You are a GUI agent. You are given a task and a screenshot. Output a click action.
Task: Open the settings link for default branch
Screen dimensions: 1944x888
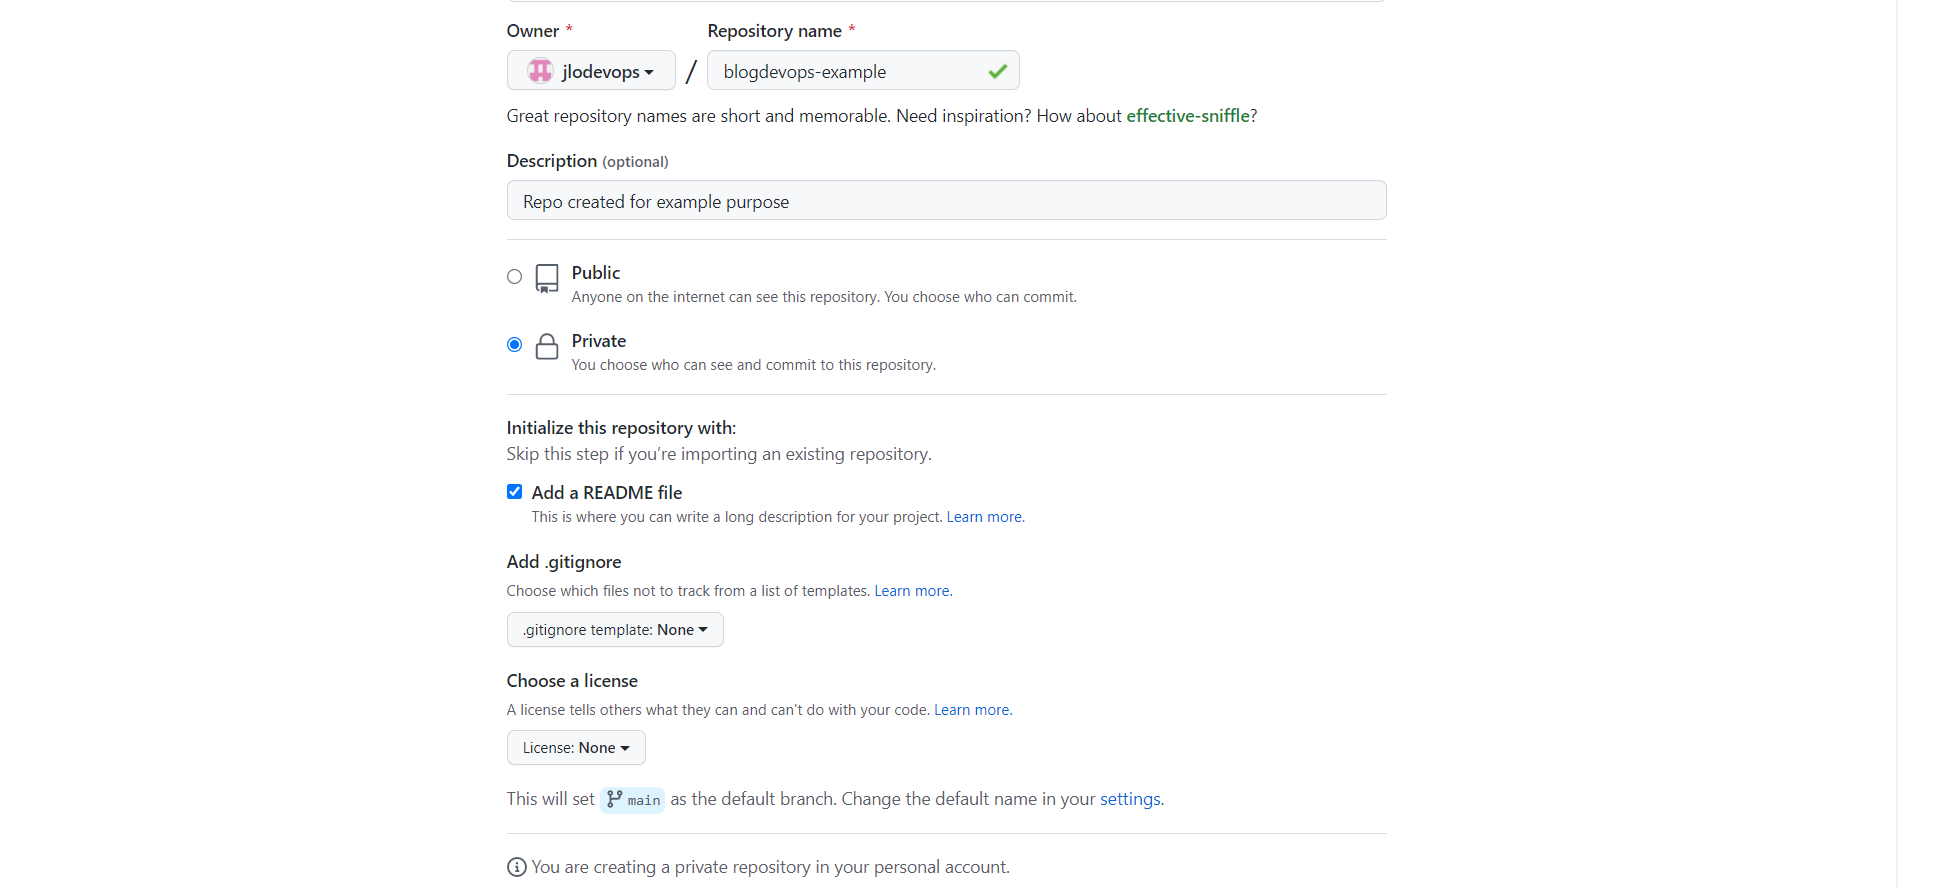tap(1130, 799)
